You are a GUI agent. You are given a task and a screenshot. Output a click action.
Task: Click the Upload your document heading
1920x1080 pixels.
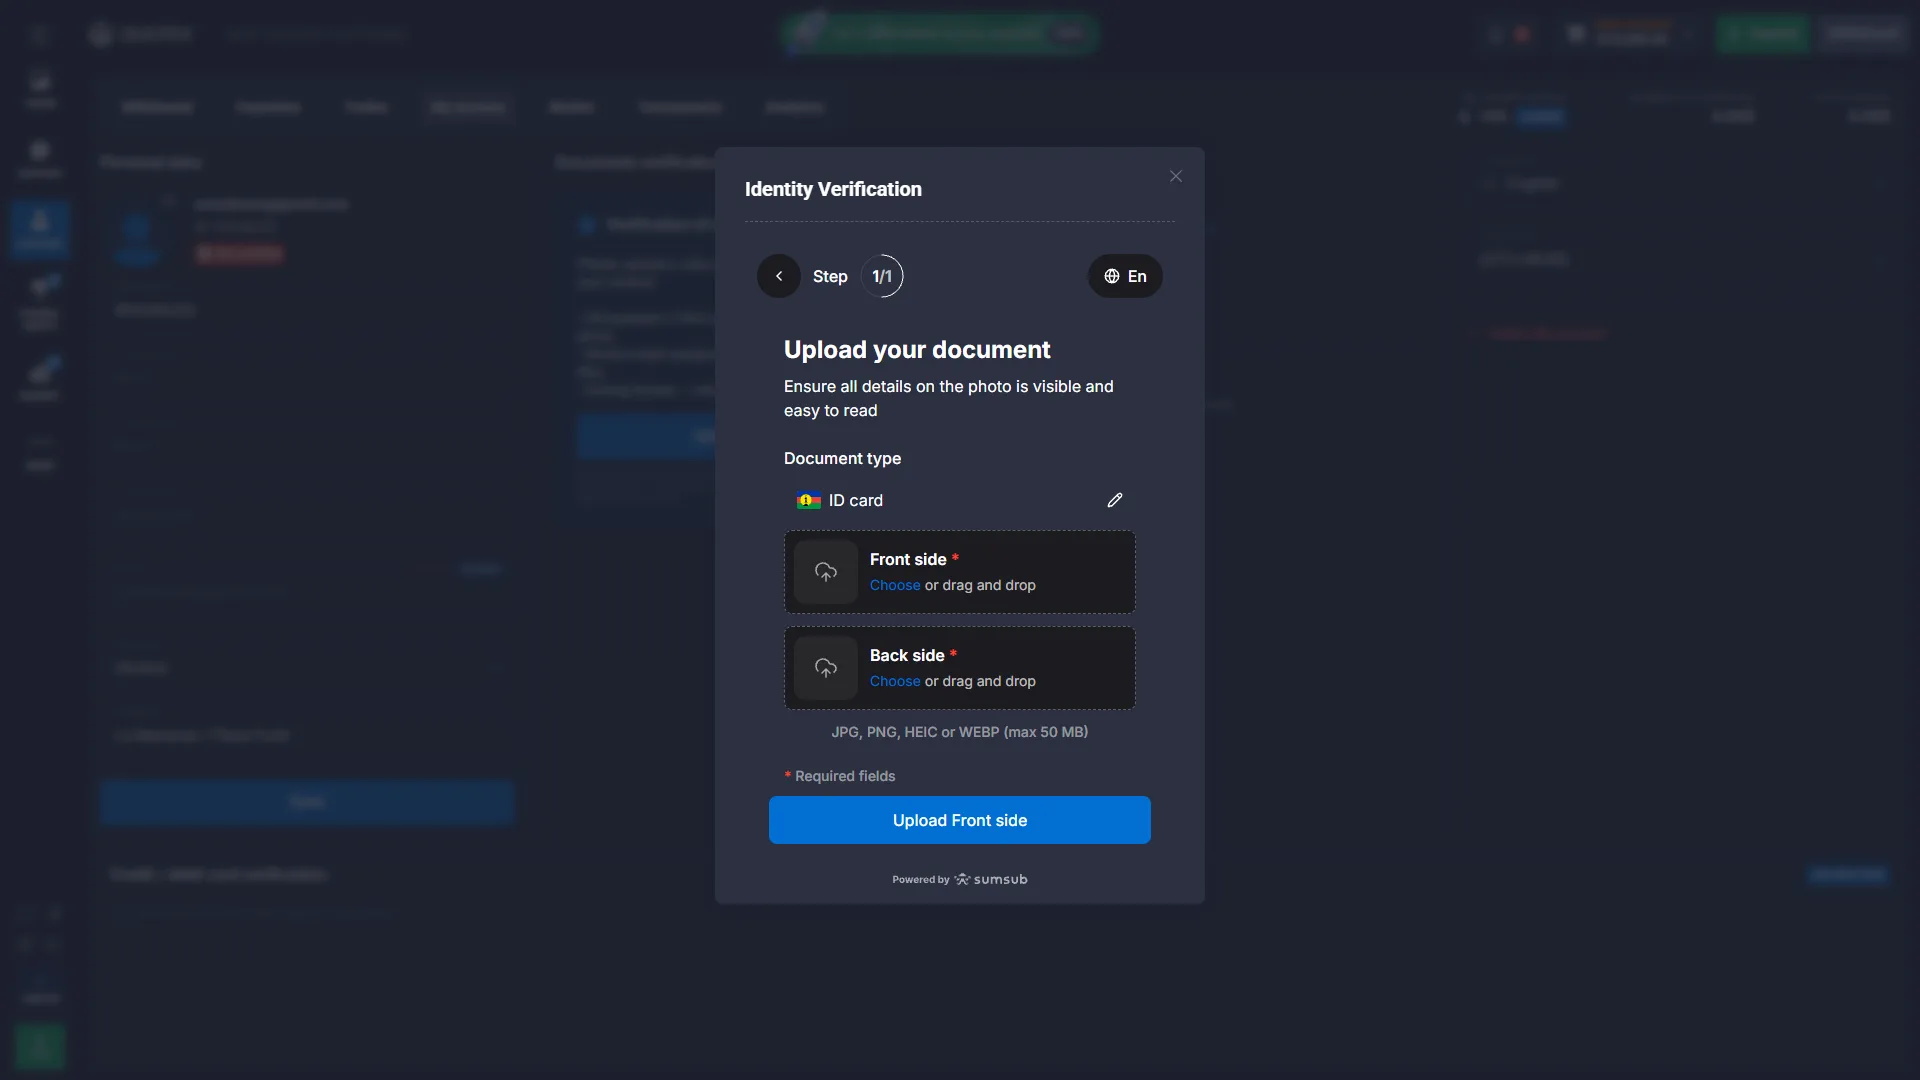[x=917, y=349]
